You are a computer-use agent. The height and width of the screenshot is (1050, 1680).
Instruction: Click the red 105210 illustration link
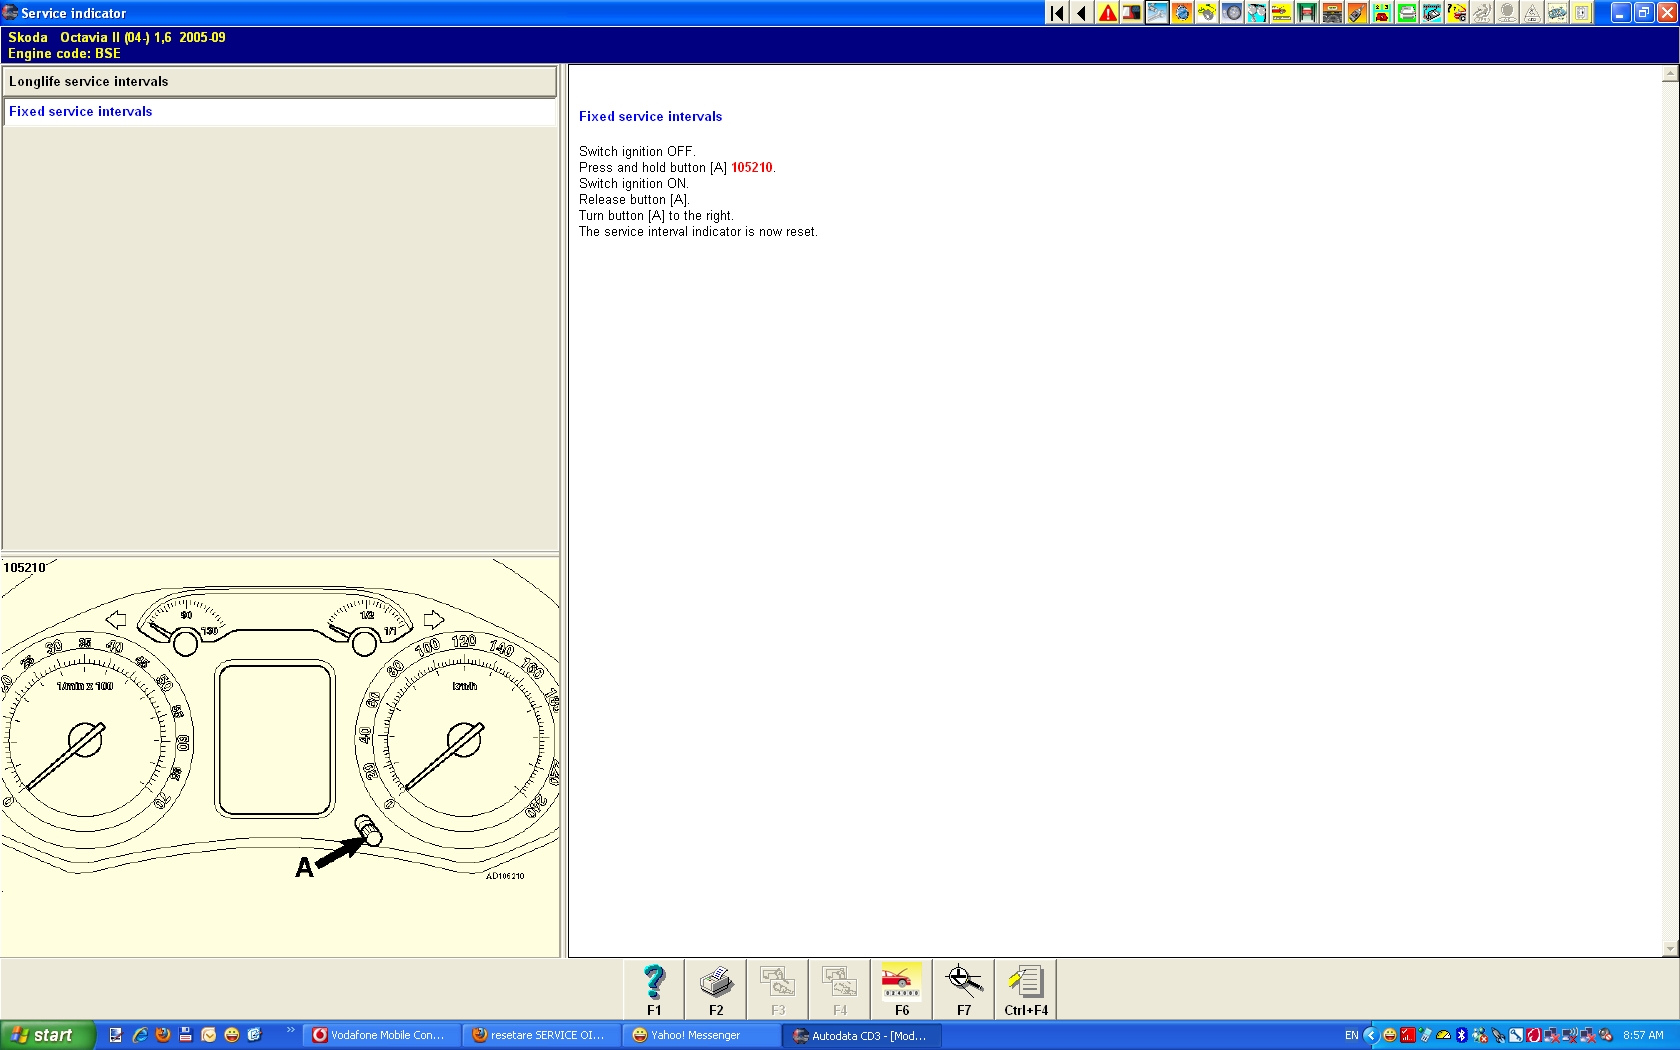(x=751, y=168)
